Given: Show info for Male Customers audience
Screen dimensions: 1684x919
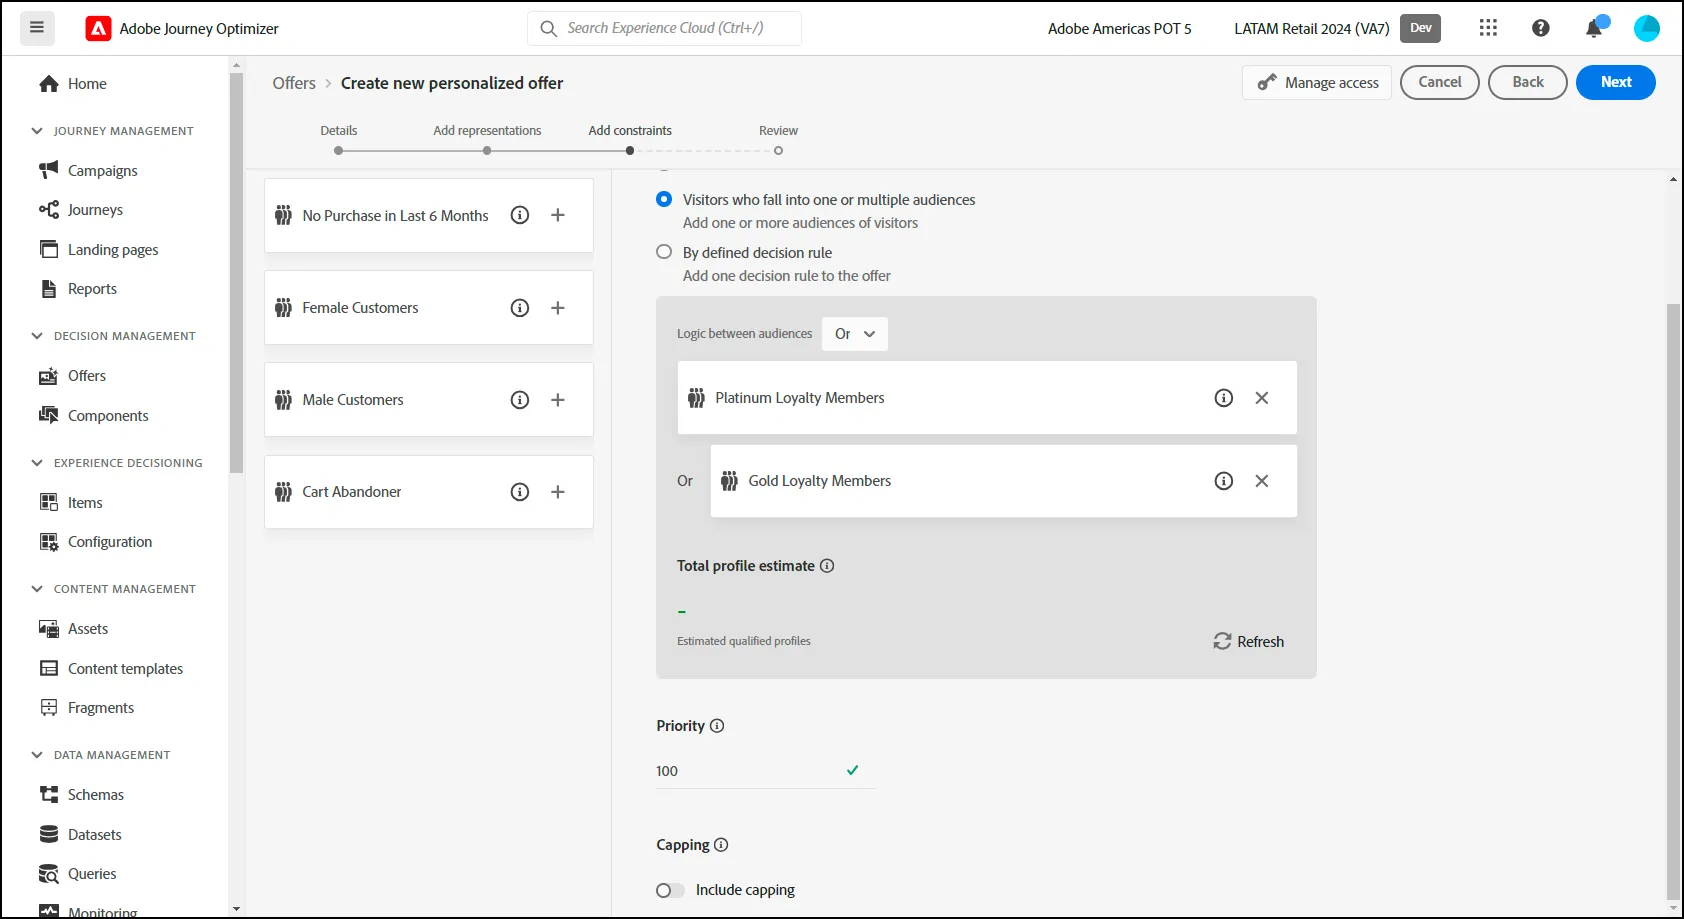Looking at the screenshot, I should click(x=520, y=400).
